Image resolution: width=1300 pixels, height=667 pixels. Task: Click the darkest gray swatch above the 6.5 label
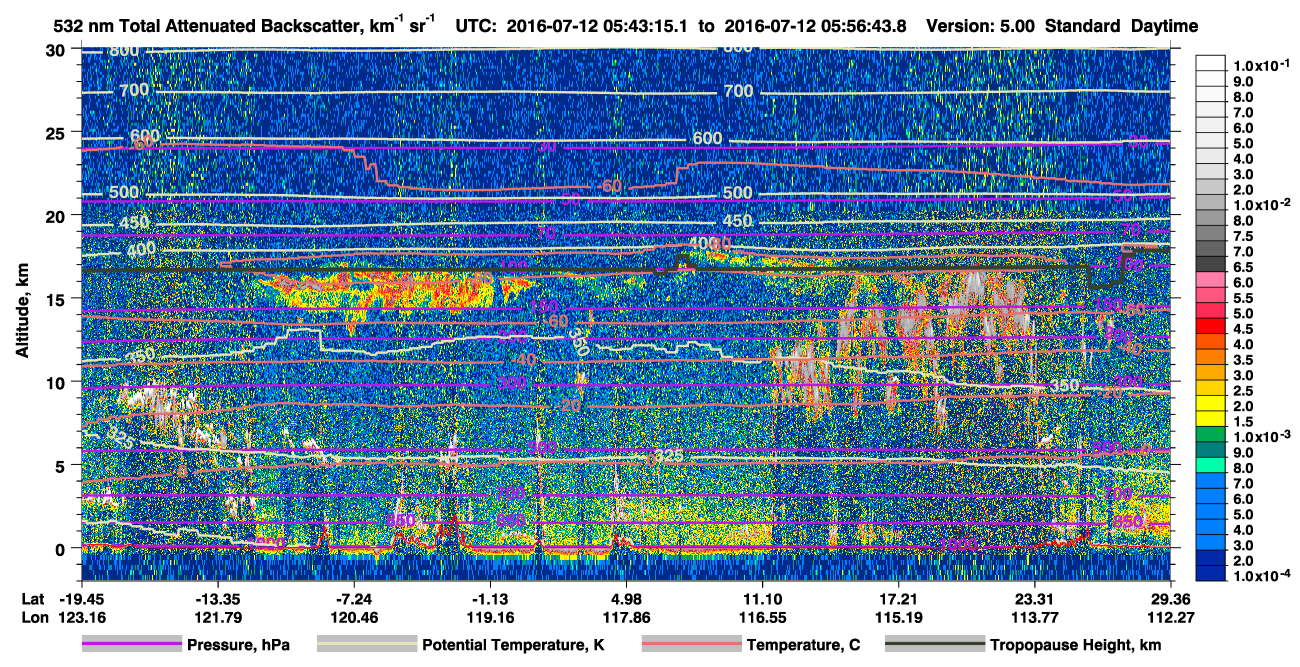point(1211,262)
